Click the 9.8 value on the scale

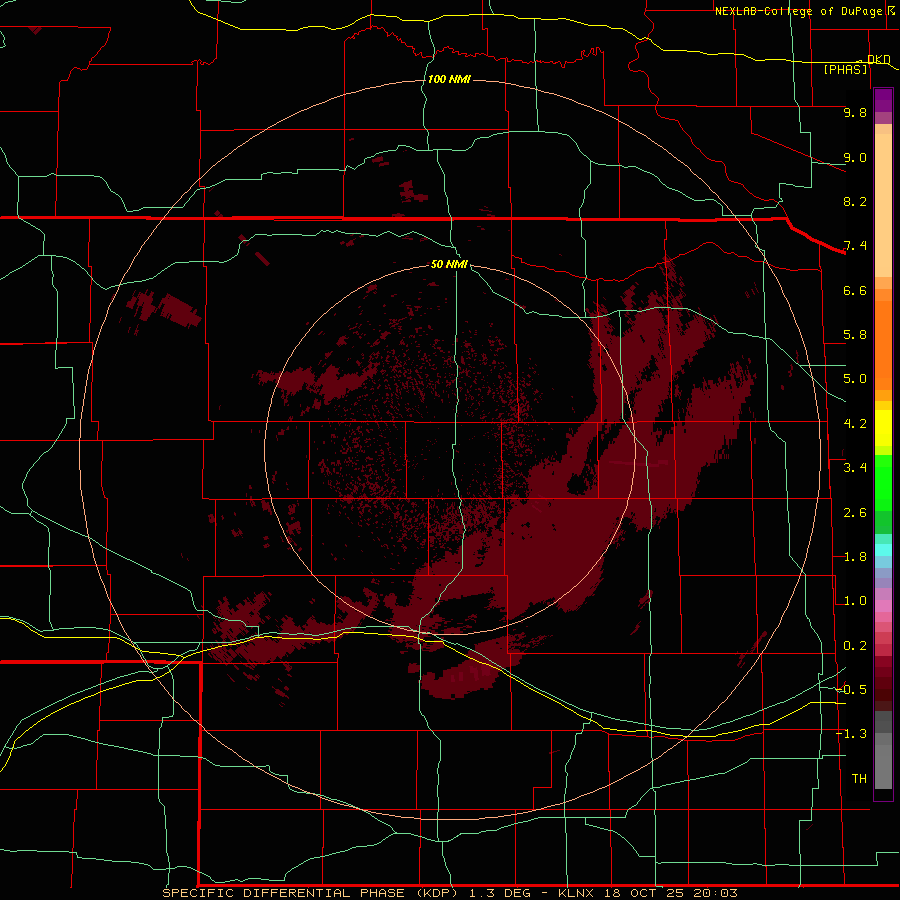(x=855, y=112)
